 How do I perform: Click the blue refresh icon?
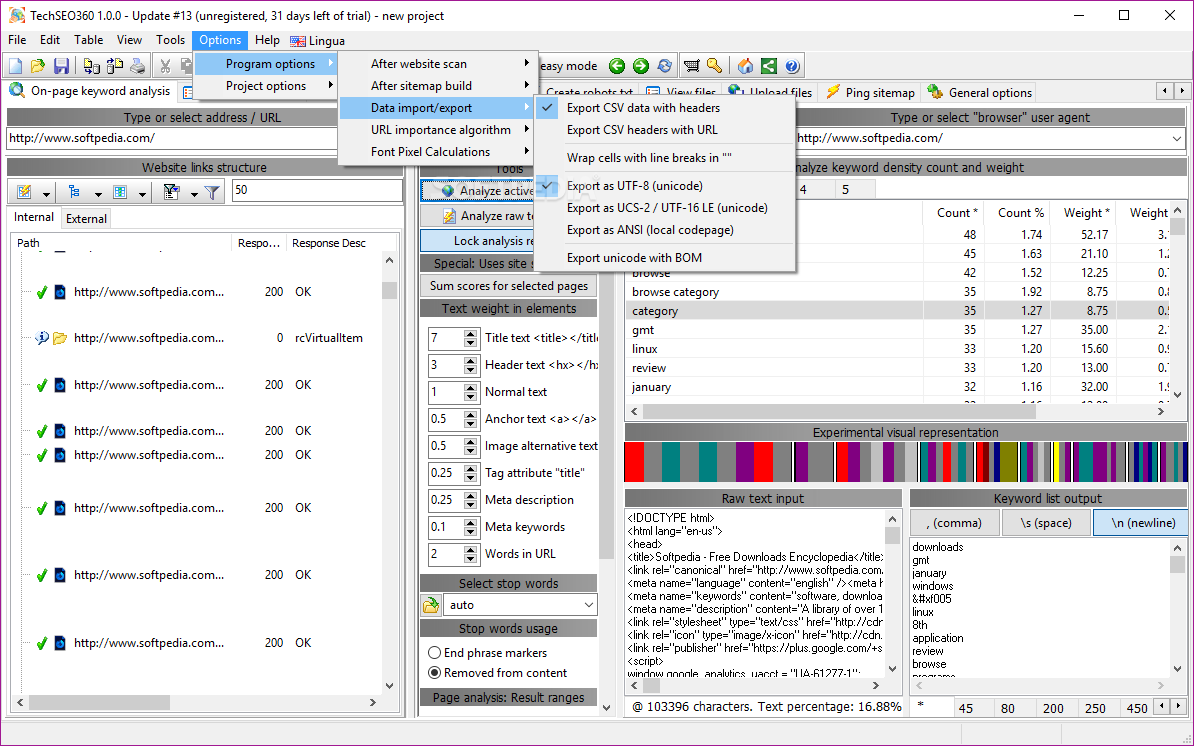click(665, 66)
